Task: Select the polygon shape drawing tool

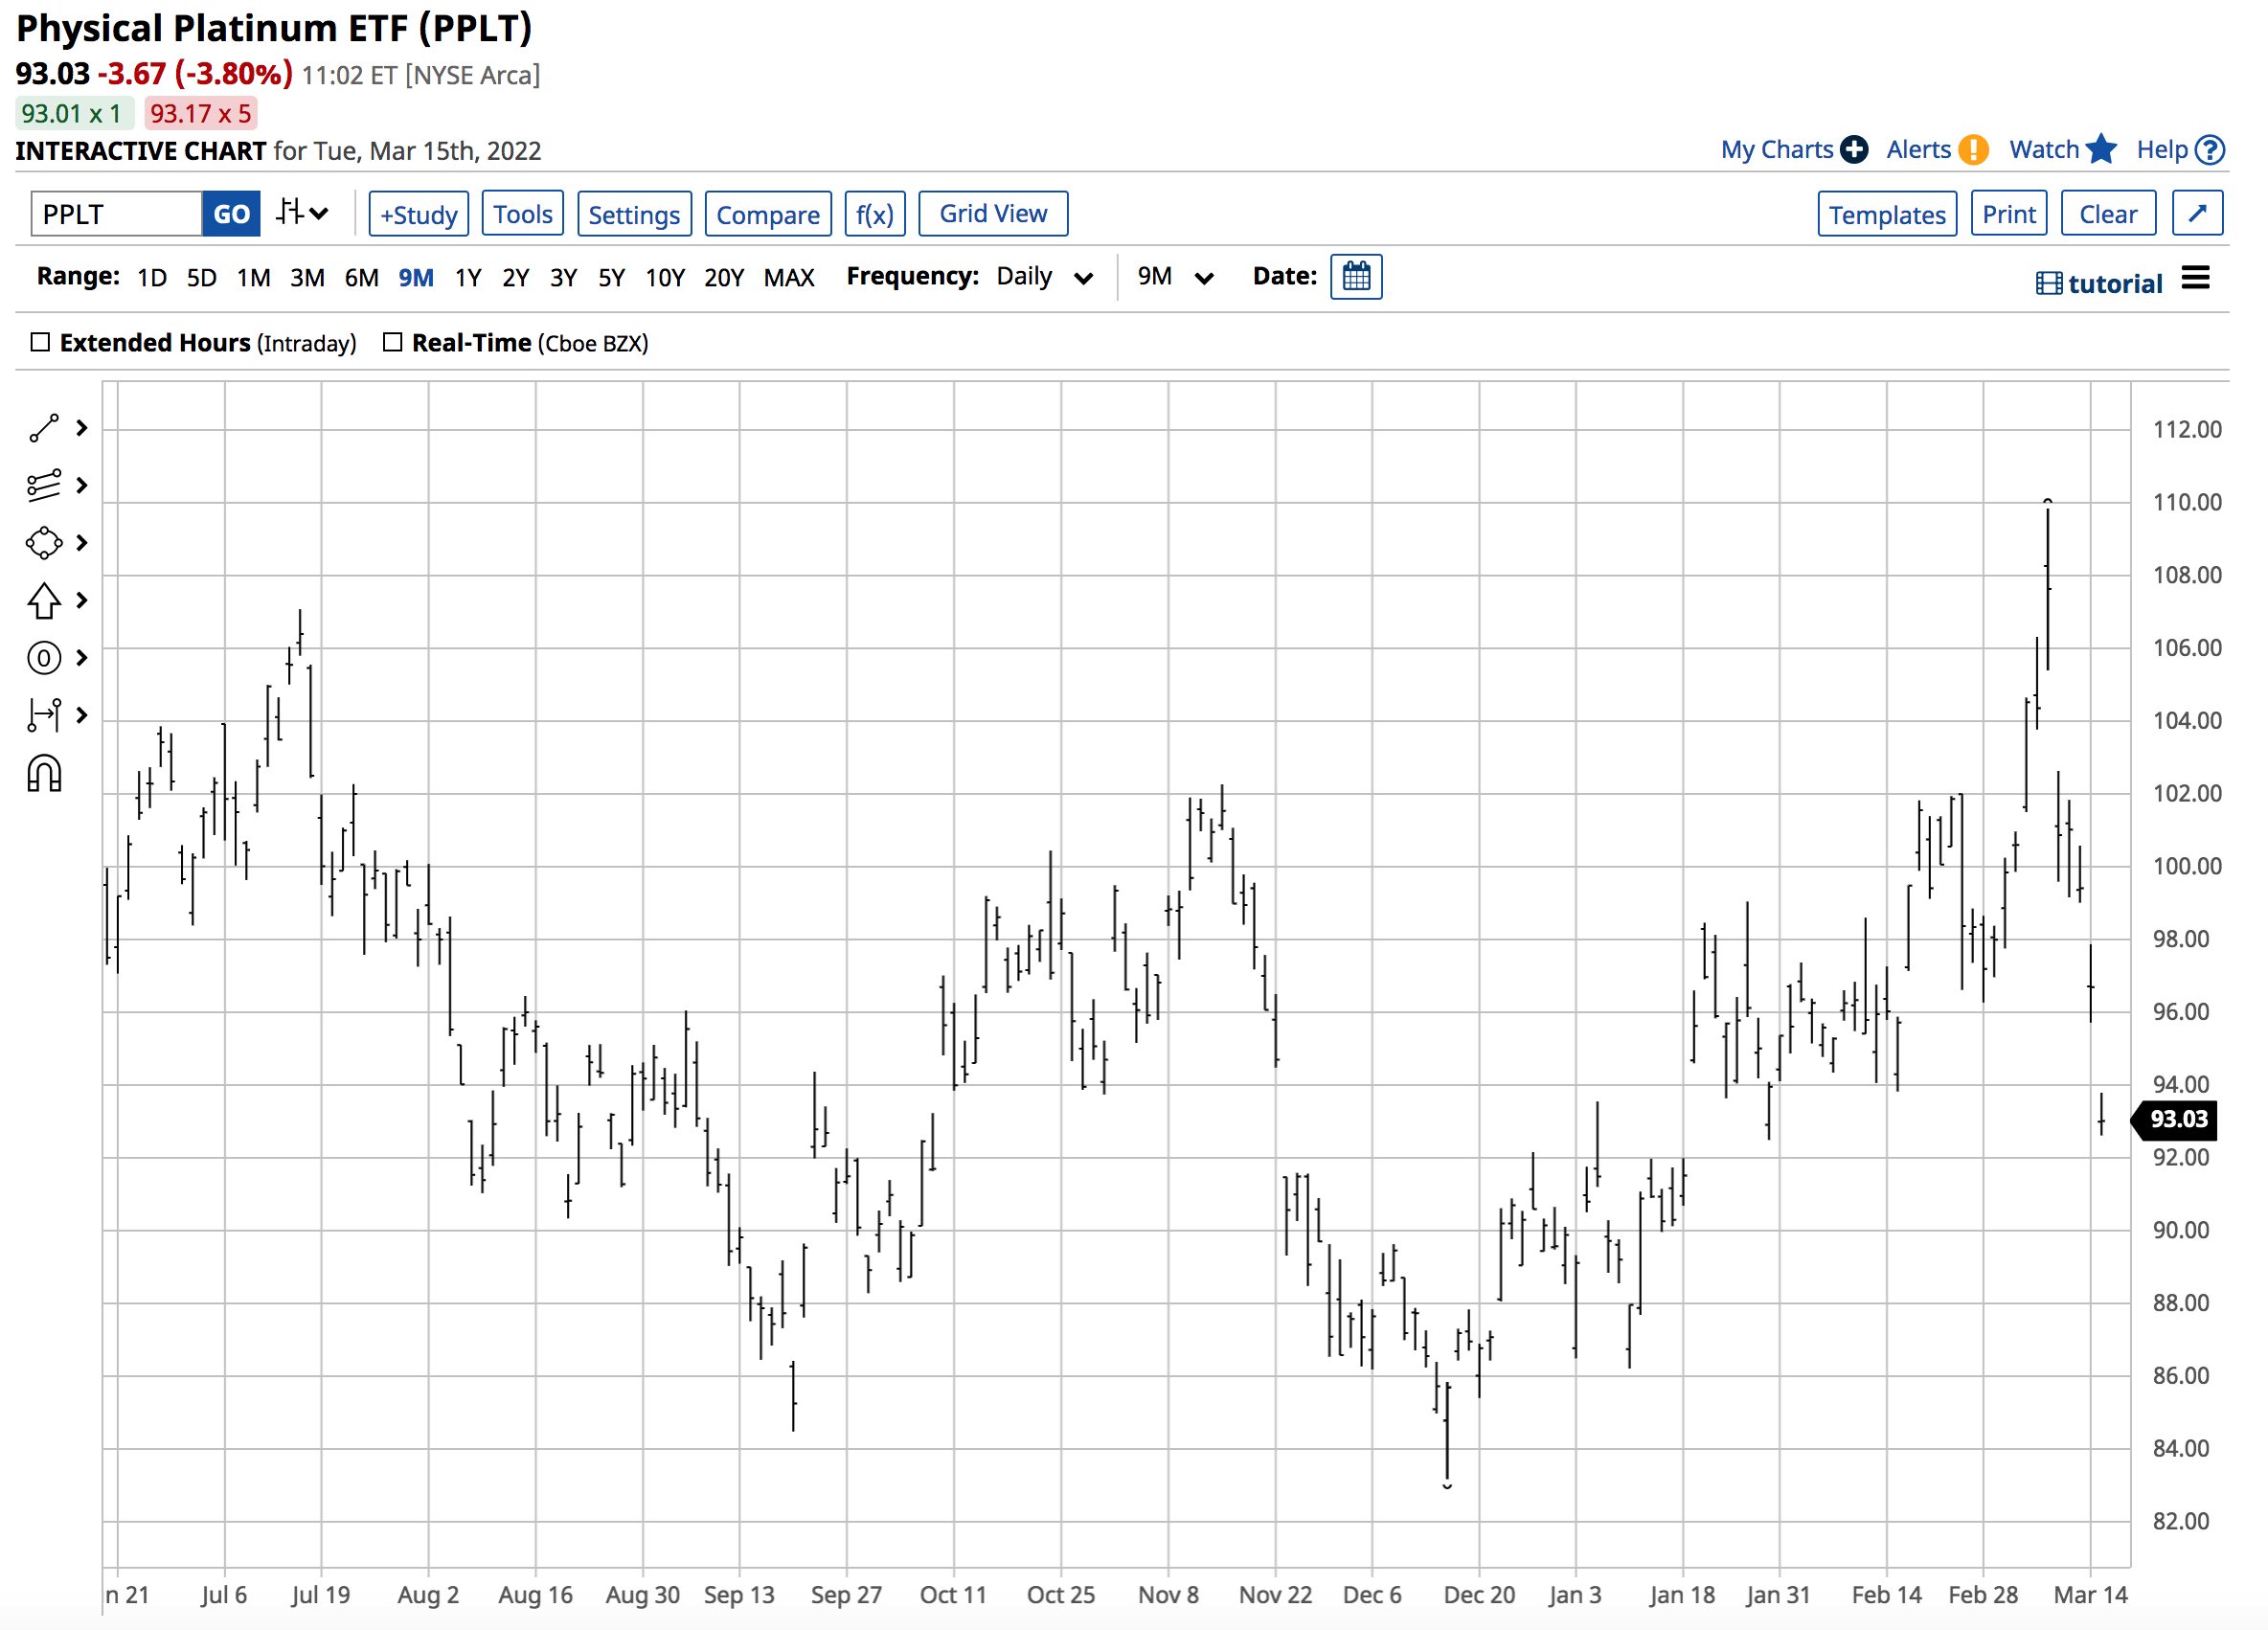Action: [x=44, y=543]
